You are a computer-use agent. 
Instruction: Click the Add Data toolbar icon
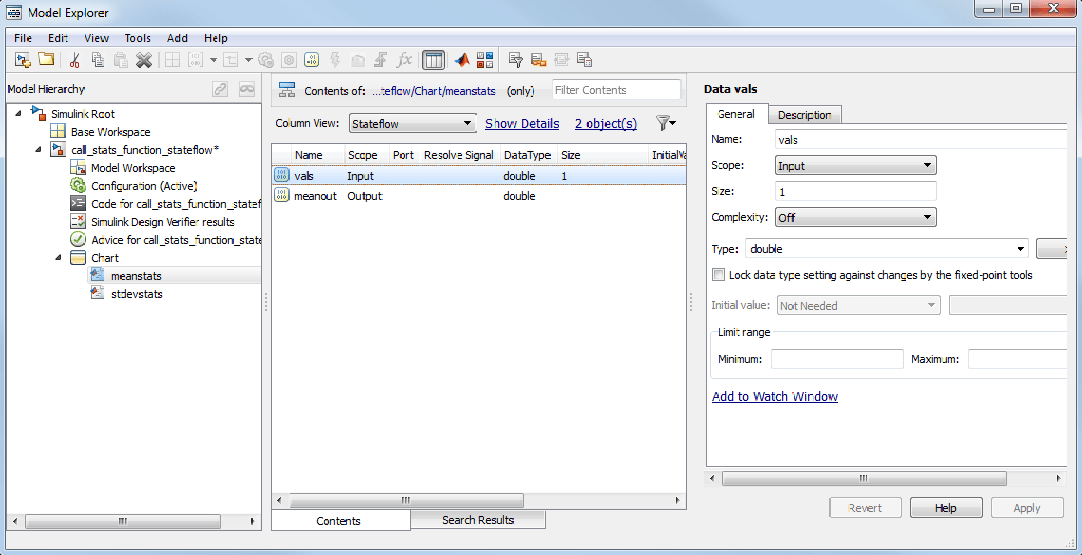coord(311,60)
